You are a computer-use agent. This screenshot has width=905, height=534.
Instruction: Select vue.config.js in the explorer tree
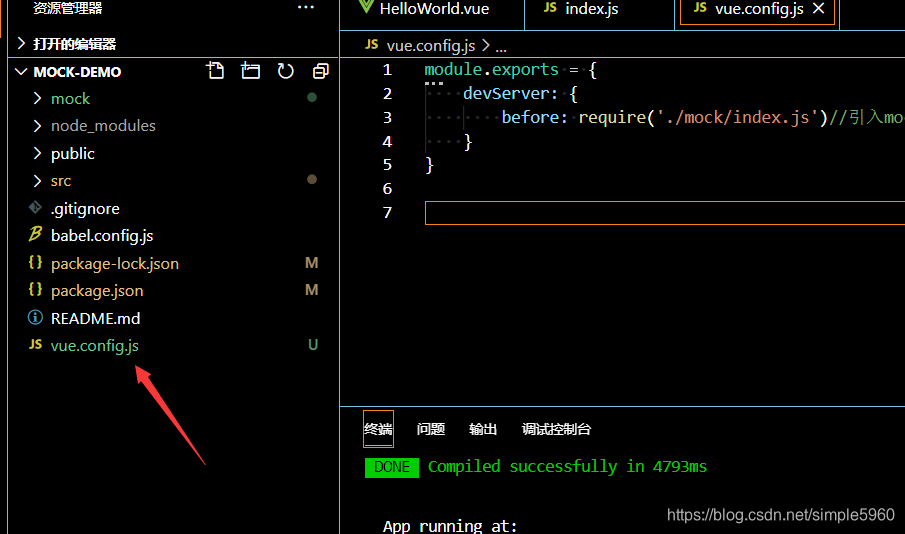(95, 345)
